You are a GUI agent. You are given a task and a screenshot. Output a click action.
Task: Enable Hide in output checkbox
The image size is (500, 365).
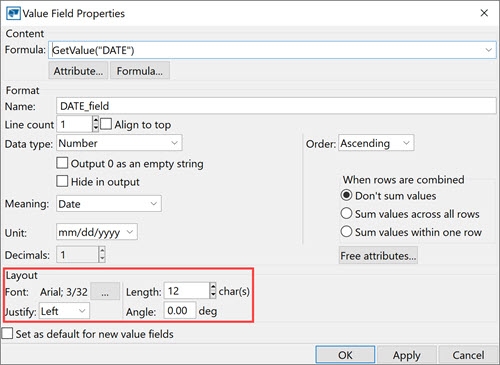62,181
